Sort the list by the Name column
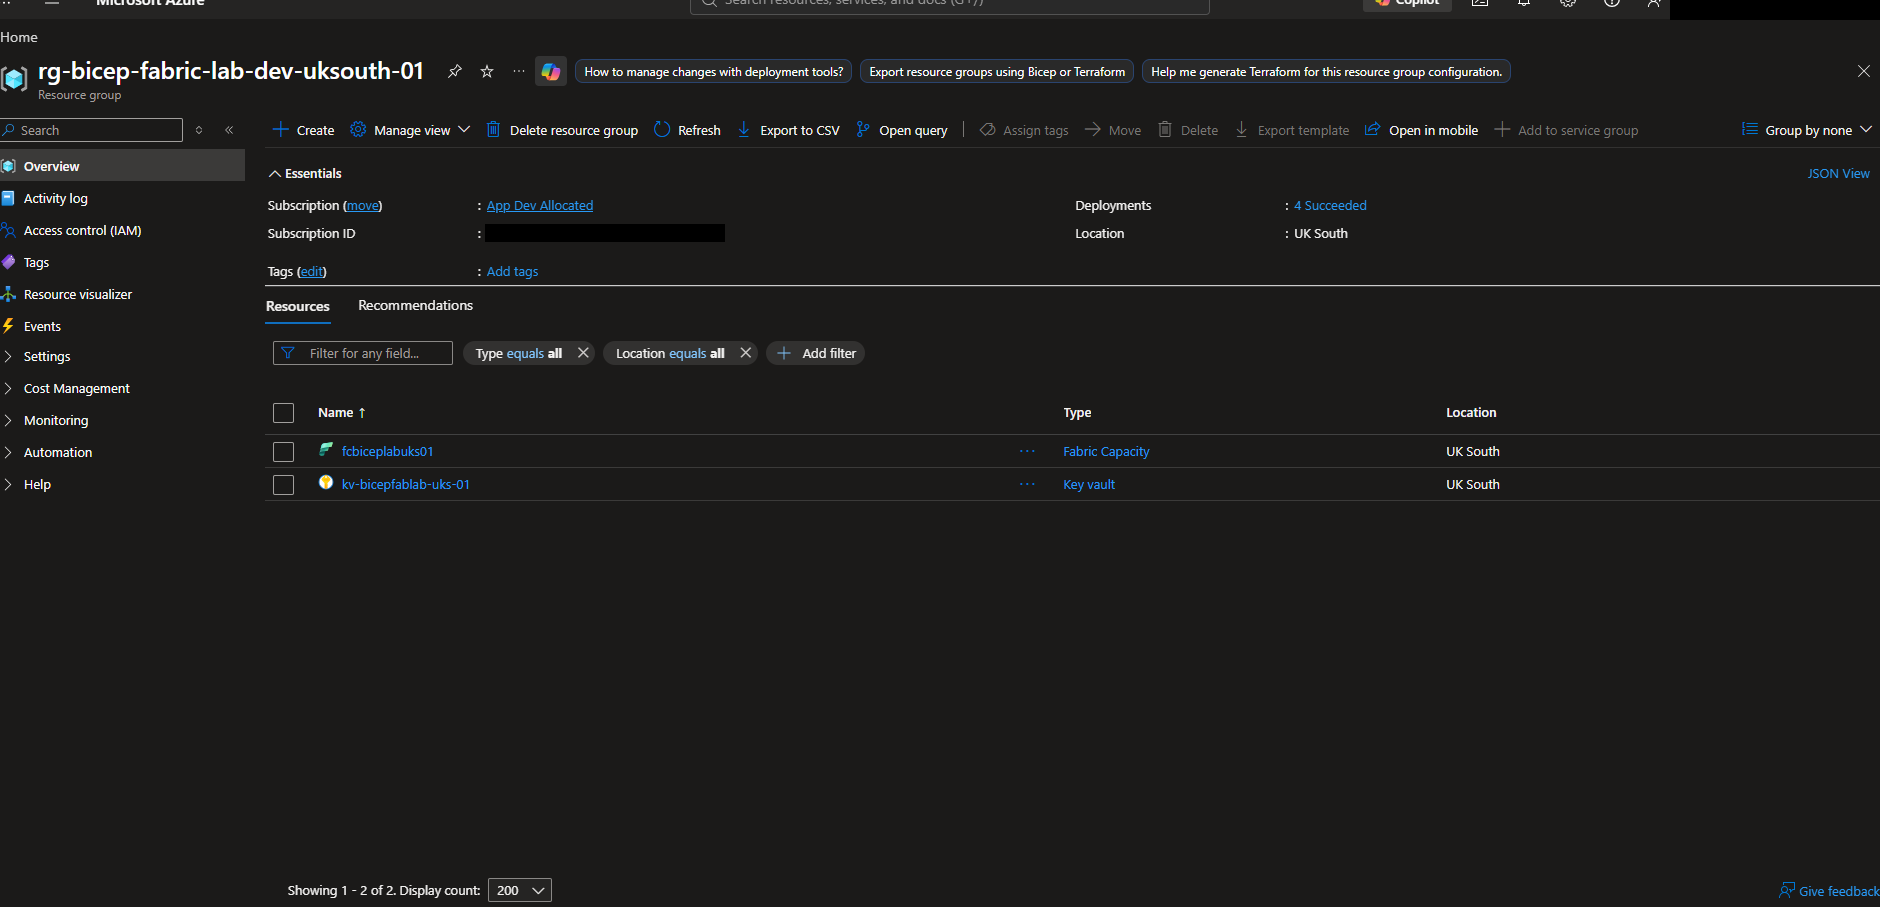1880x907 pixels. [x=342, y=412]
